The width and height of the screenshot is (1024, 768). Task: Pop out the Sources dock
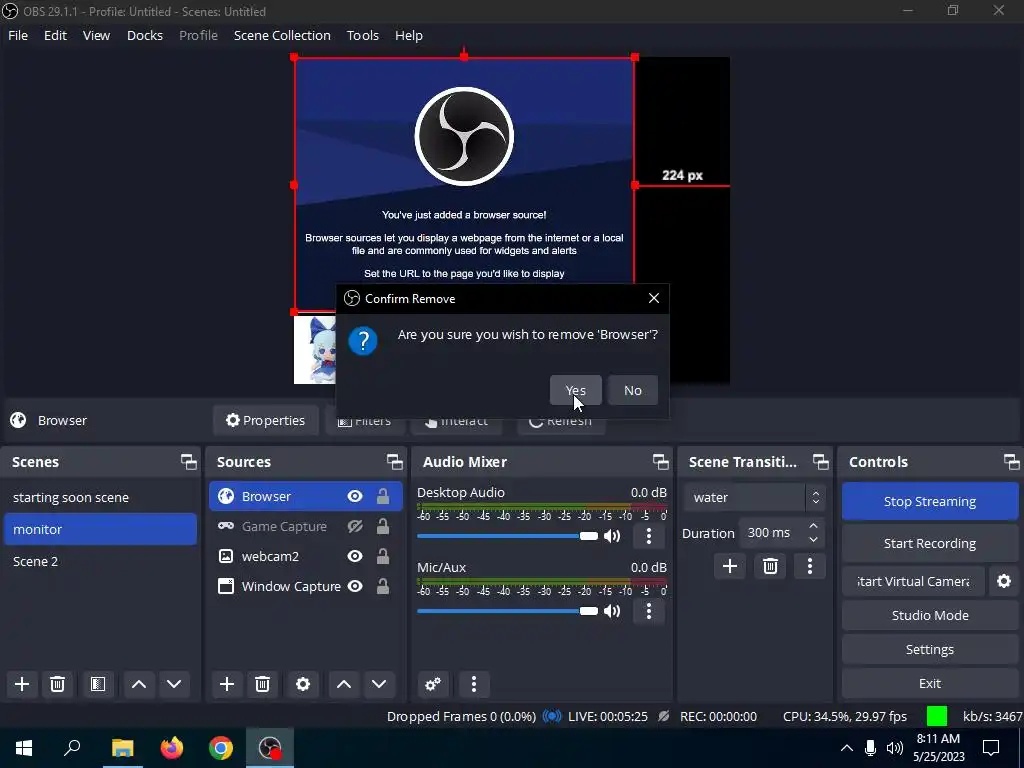click(394, 462)
